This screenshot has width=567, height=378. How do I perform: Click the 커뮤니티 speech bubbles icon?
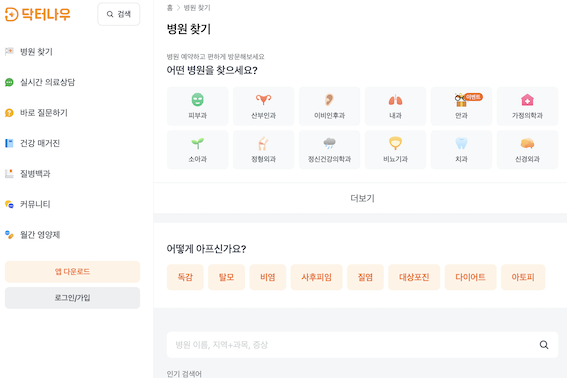(x=9, y=204)
